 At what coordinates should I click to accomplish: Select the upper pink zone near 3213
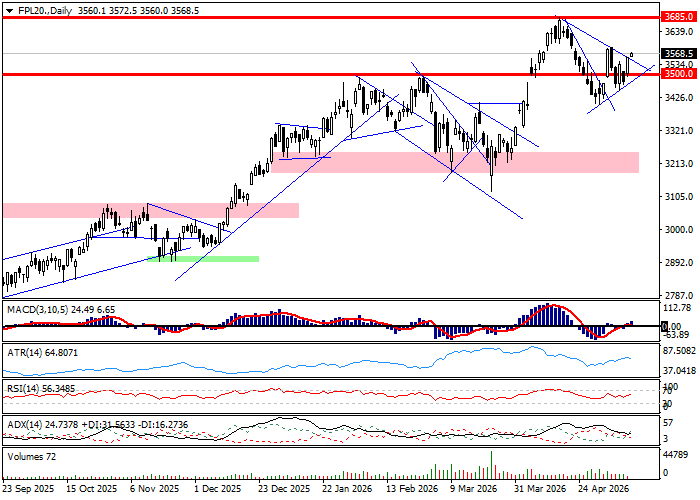tap(455, 162)
